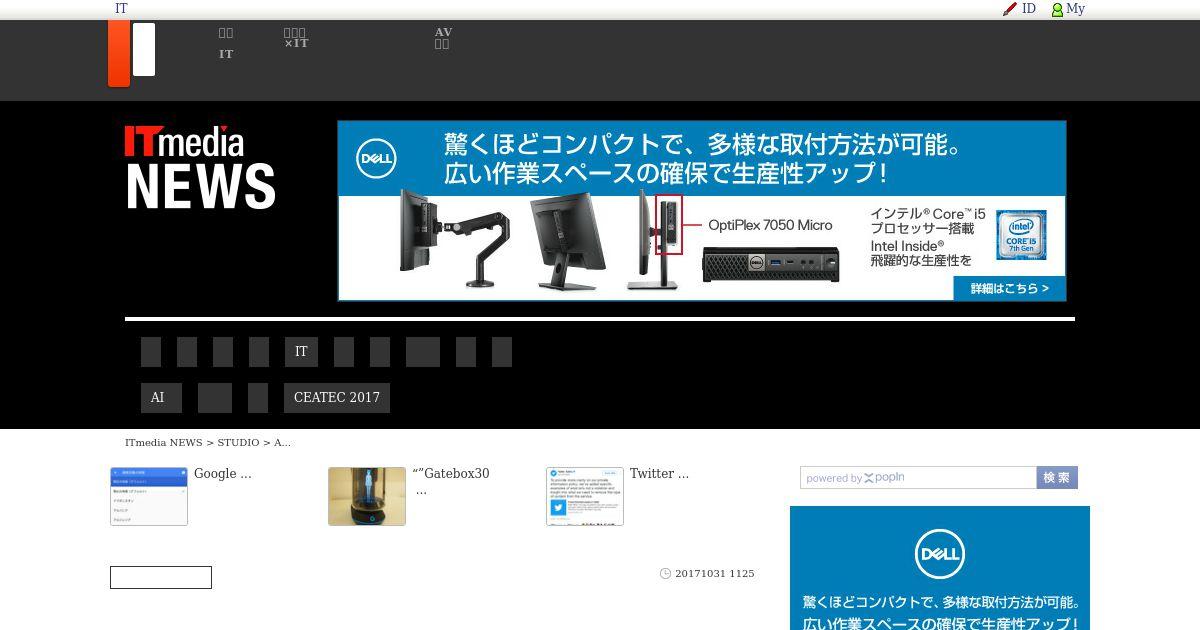Open the CEATEC 2017 topic tag

337,398
